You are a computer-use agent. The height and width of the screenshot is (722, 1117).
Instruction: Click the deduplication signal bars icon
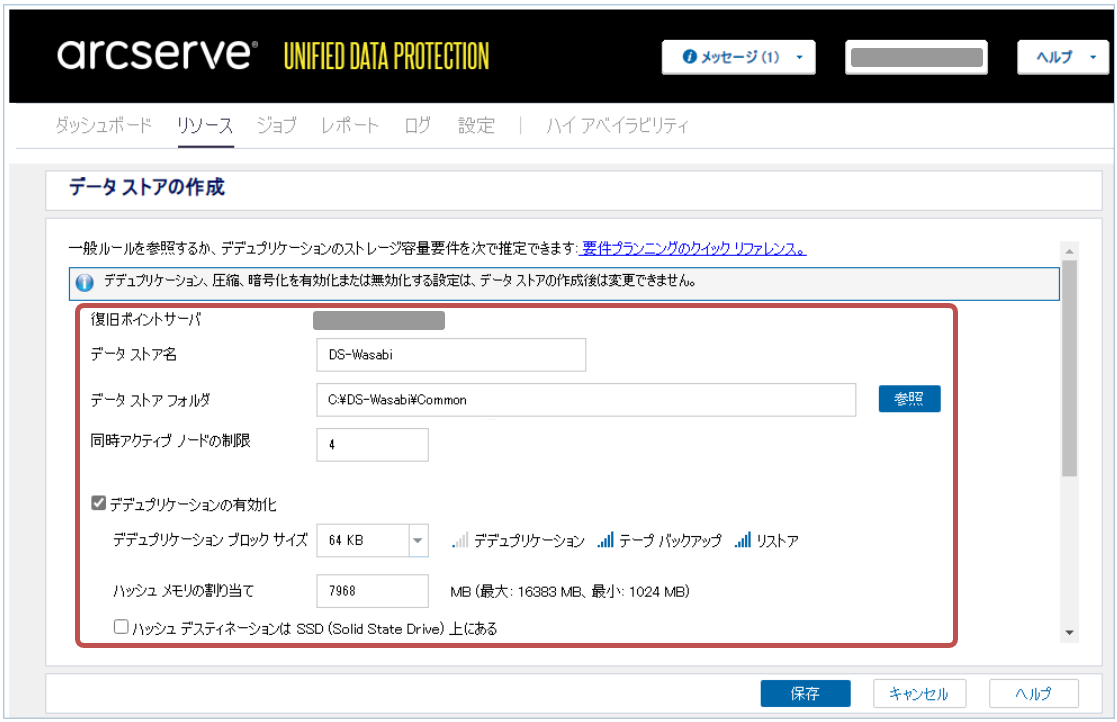point(460,540)
